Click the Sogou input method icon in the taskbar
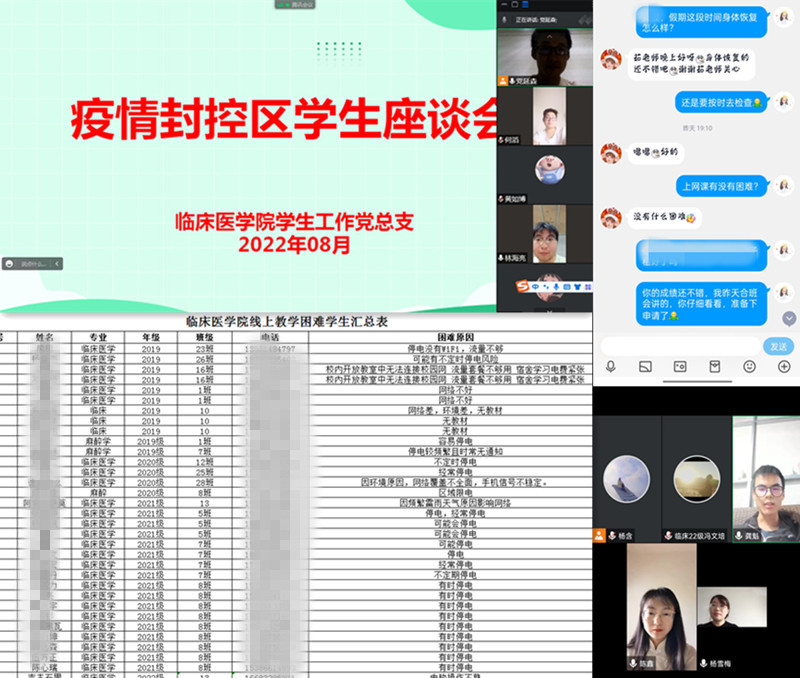 click(x=523, y=285)
